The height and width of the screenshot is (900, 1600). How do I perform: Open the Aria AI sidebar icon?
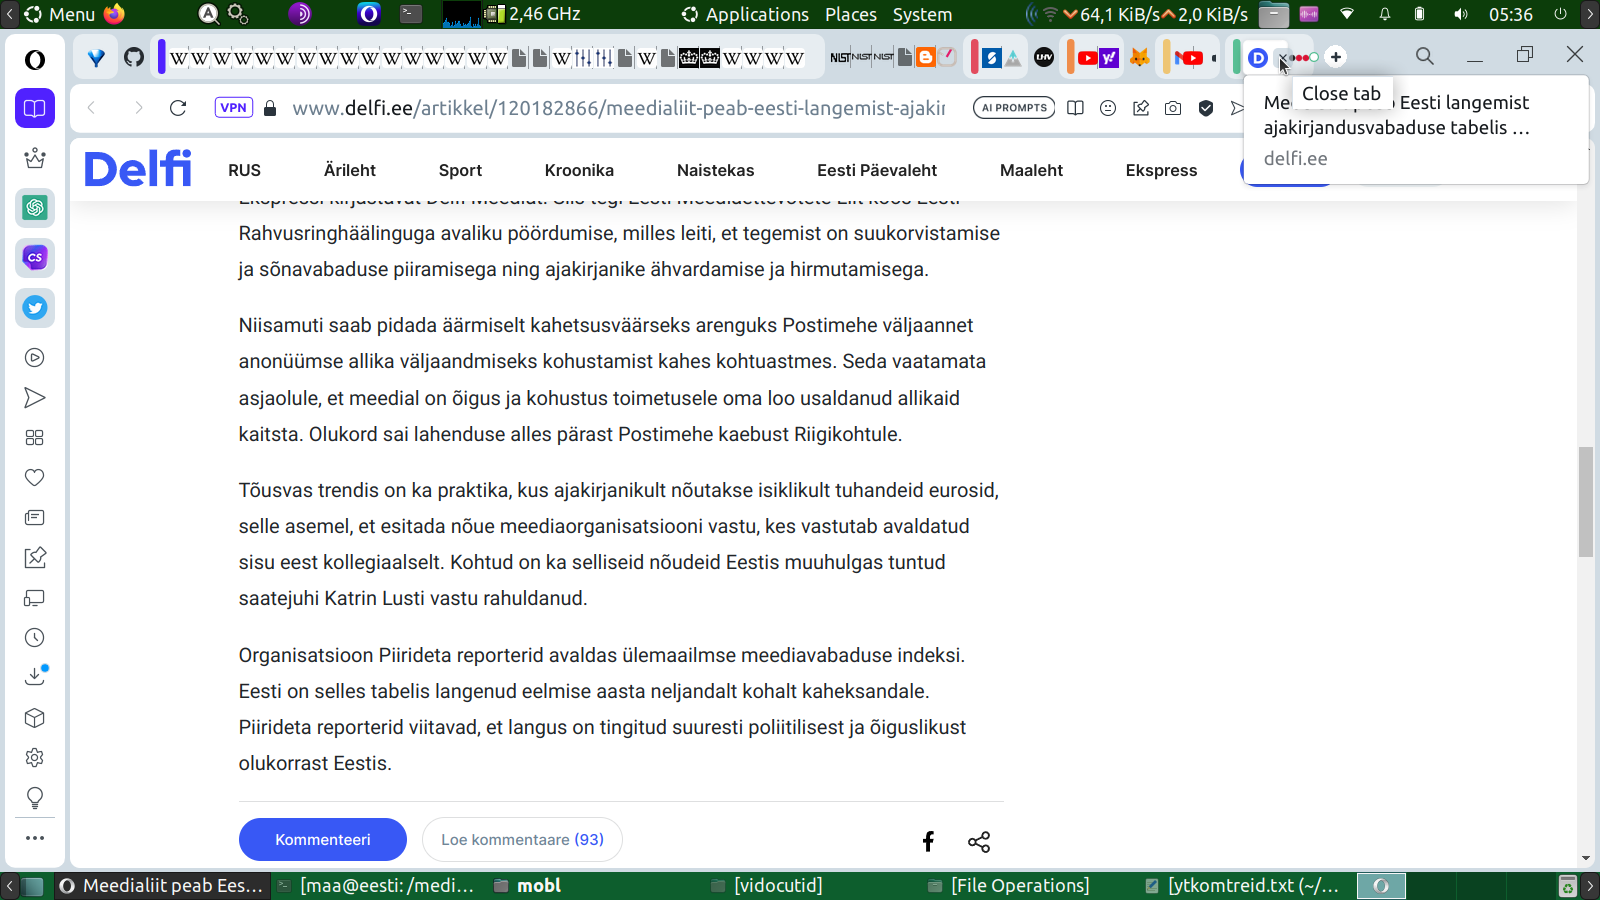coord(35,158)
